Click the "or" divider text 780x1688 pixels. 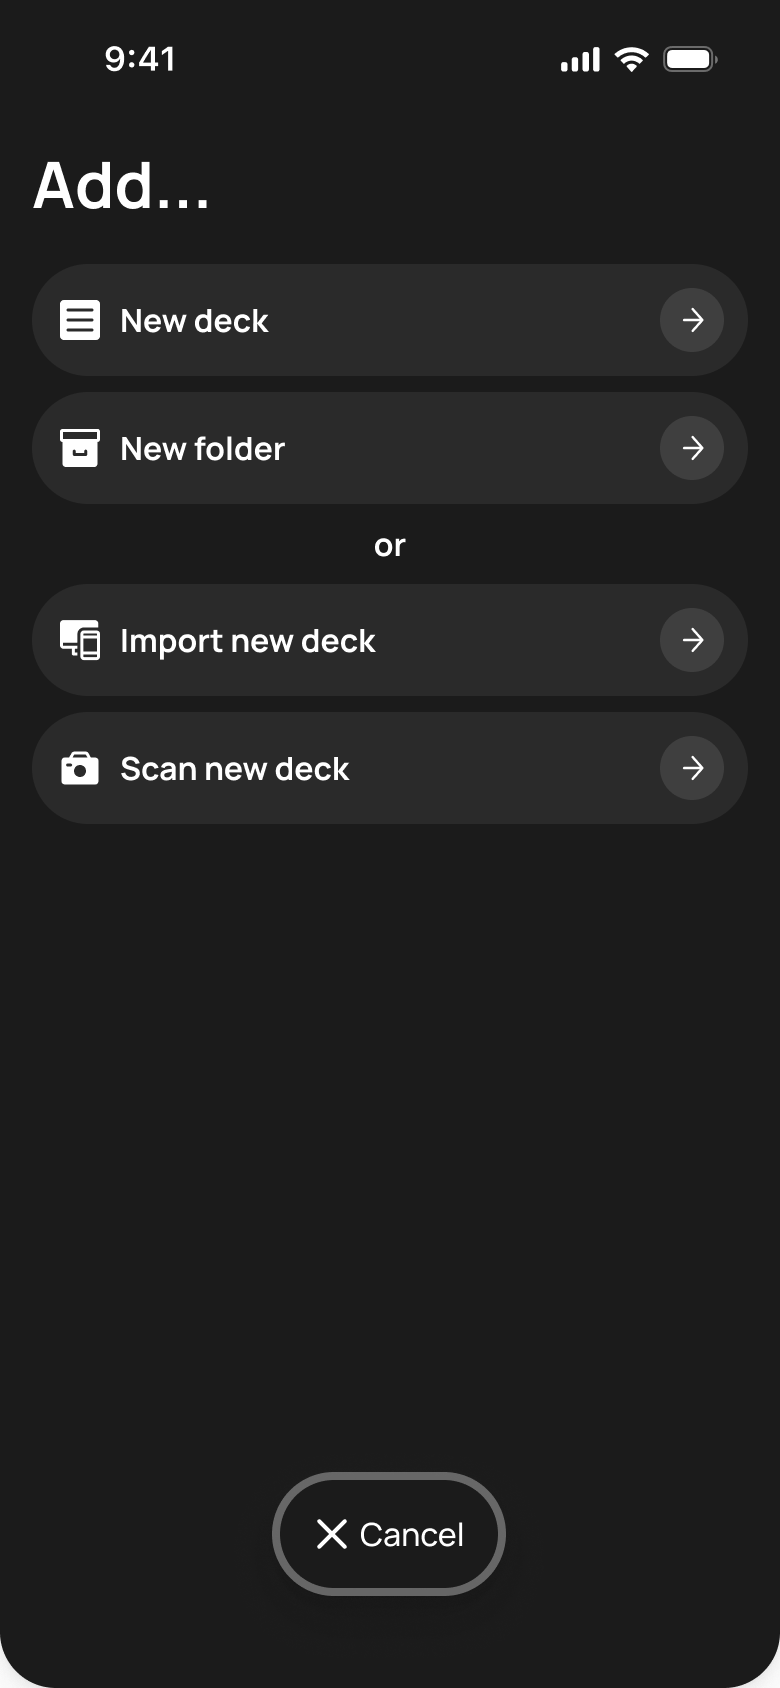[x=390, y=546]
